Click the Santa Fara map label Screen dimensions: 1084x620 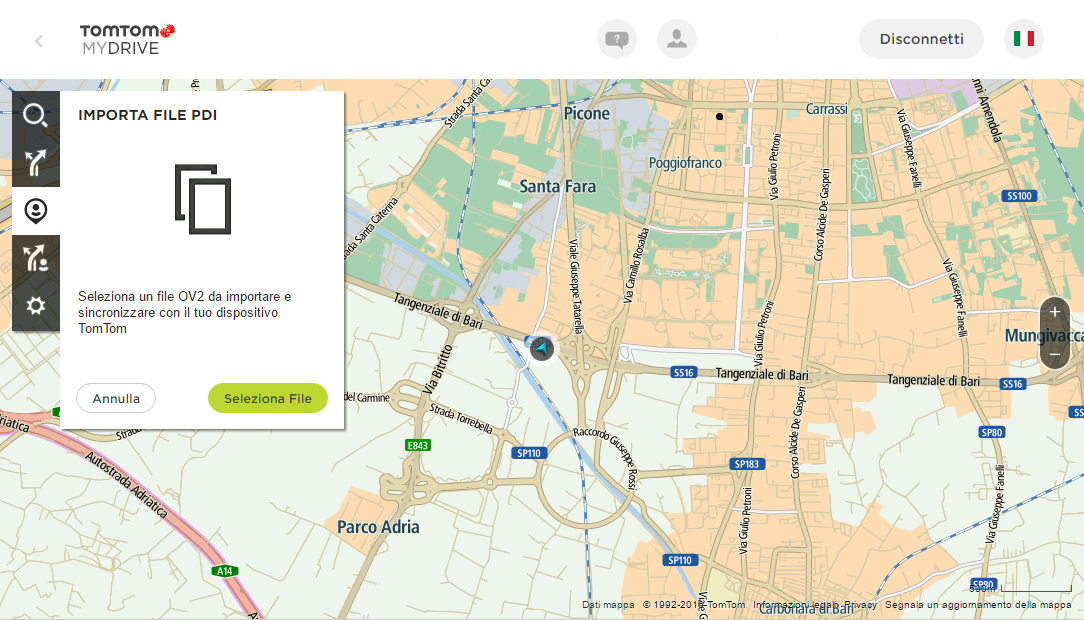click(557, 187)
